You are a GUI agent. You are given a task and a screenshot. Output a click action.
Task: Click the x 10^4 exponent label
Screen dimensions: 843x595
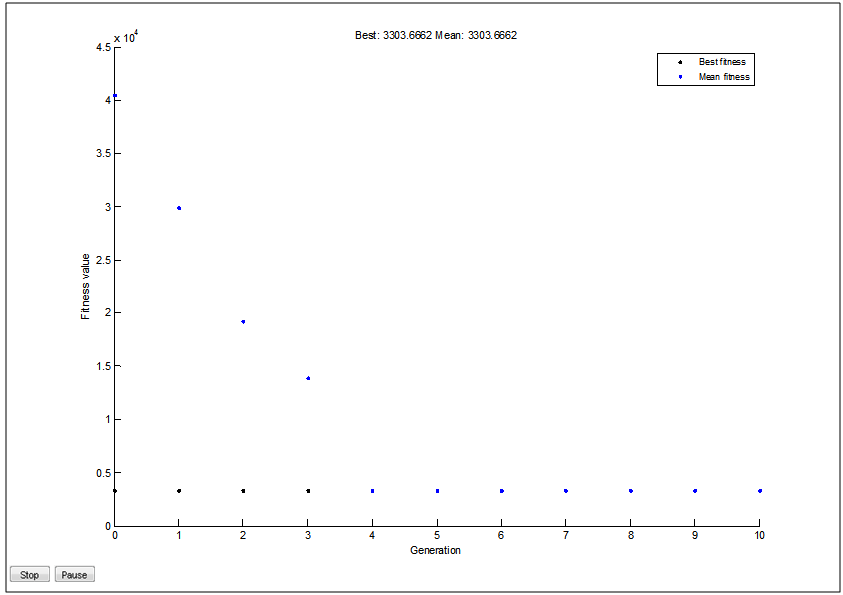tap(126, 38)
